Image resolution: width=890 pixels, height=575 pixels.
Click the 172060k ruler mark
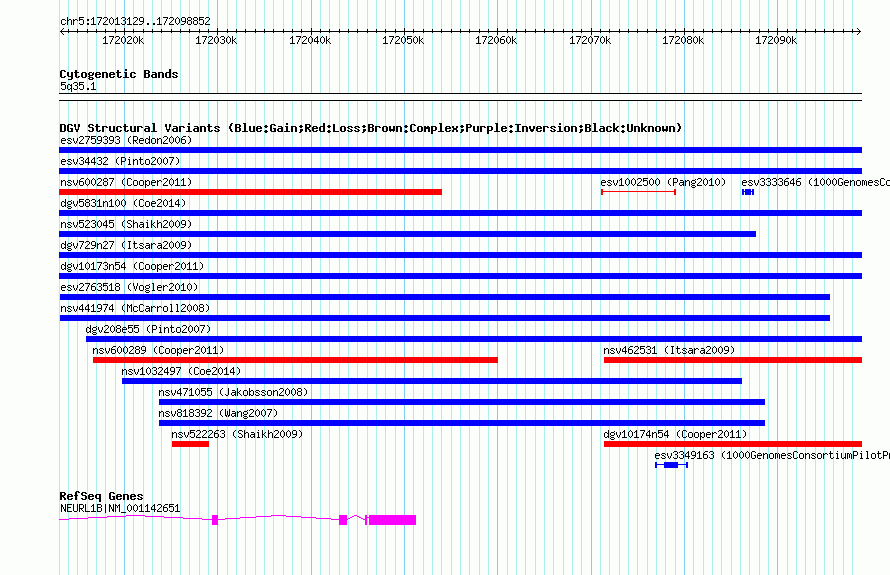click(x=496, y=40)
